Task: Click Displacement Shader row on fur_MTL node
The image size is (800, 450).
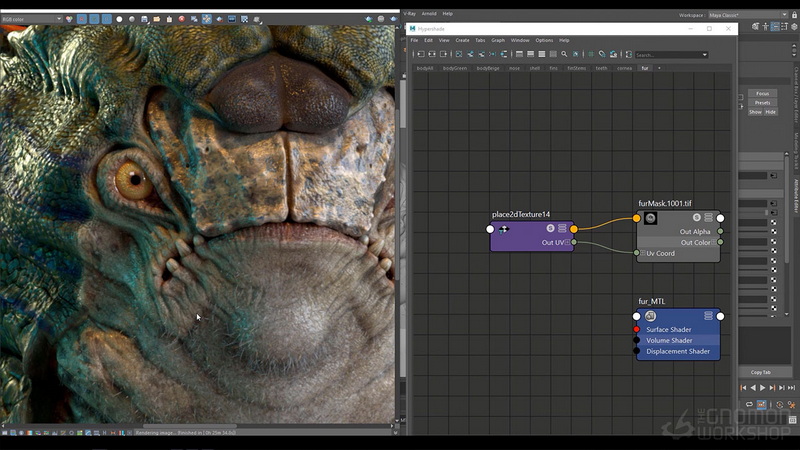Action: (x=678, y=351)
